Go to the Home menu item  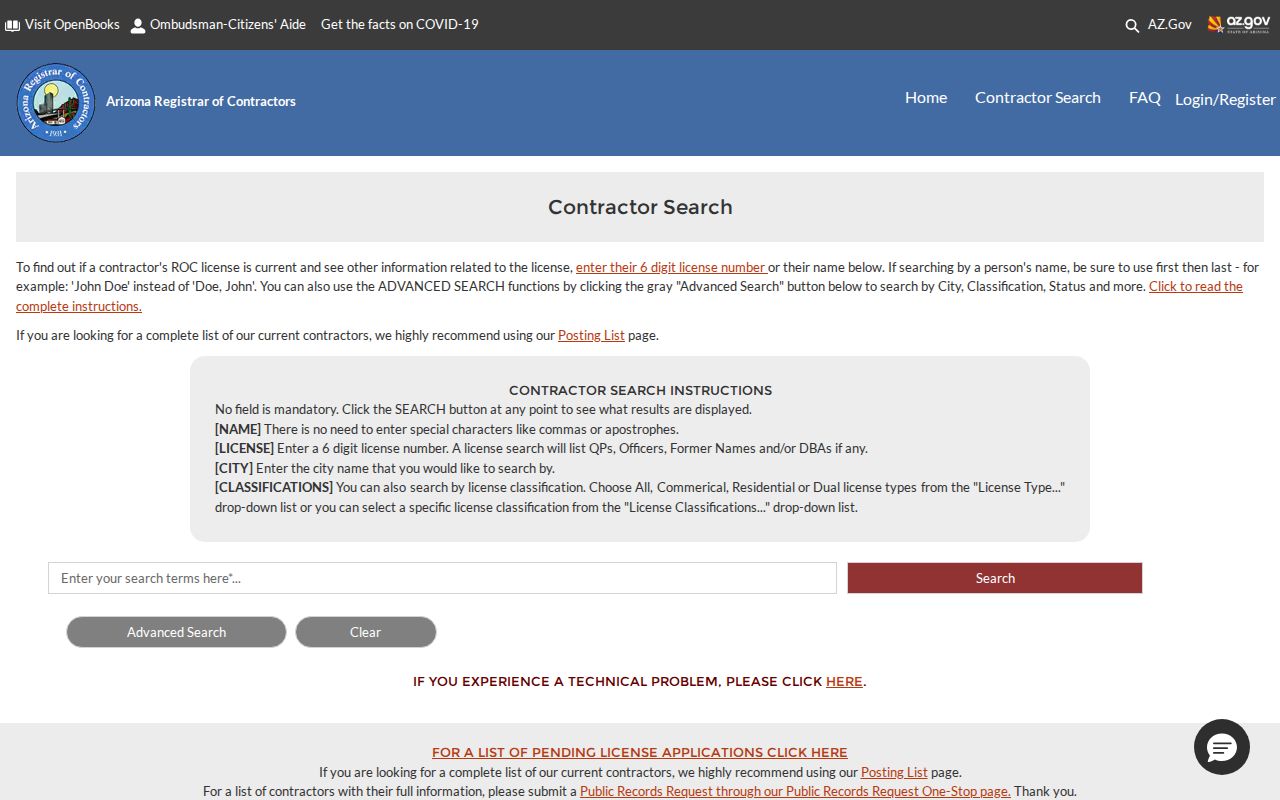tap(926, 97)
